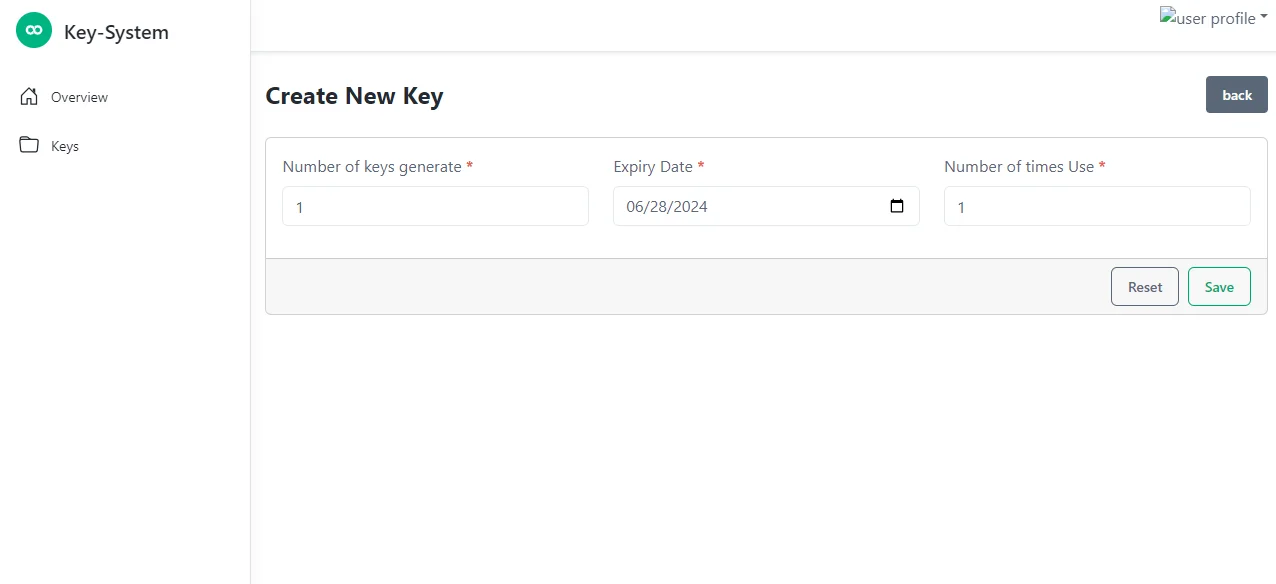Reset the key creation form
The width and height of the screenshot is (1276, 584).
tap(1144, 287)
